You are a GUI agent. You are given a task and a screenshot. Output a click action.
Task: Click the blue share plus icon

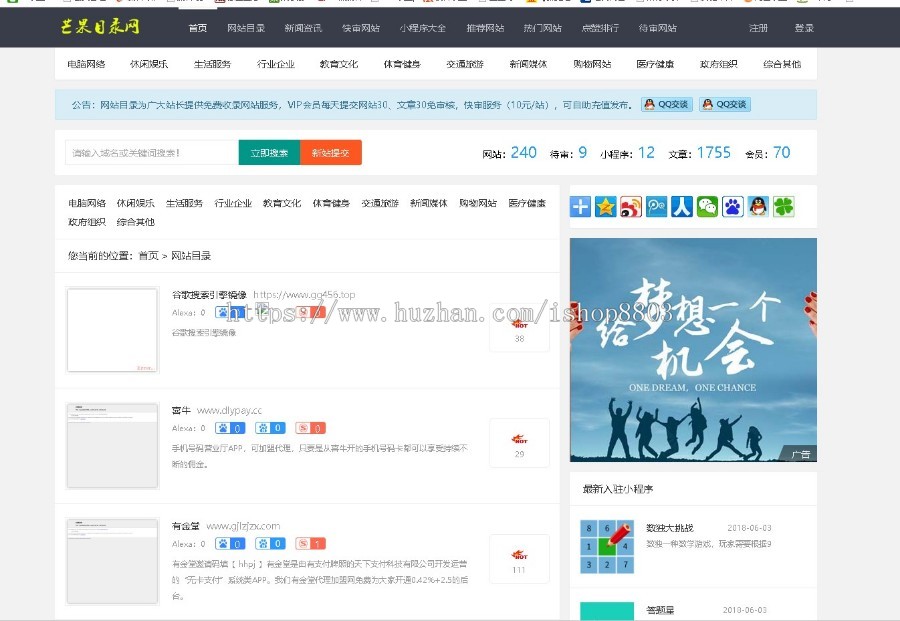click(x=578, y=207)
